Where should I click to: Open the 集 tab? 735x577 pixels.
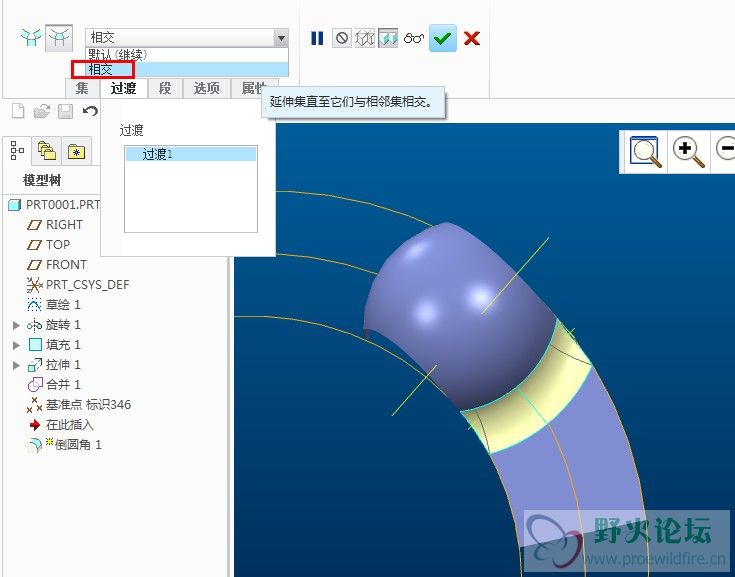(82, 88)
